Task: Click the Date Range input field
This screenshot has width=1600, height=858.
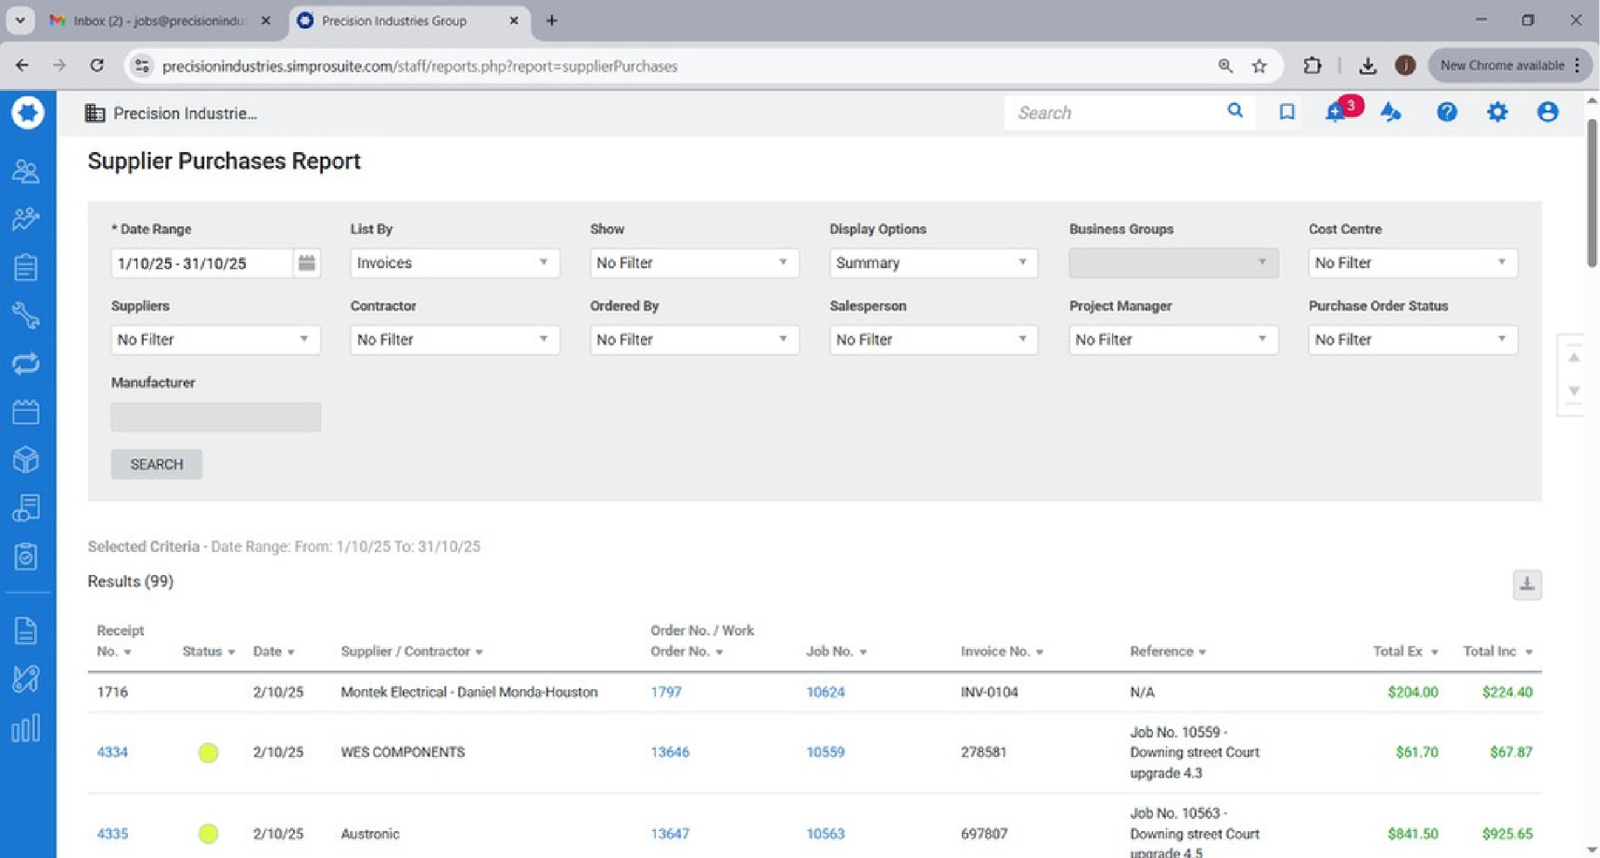Action: (x=201, y=263)
